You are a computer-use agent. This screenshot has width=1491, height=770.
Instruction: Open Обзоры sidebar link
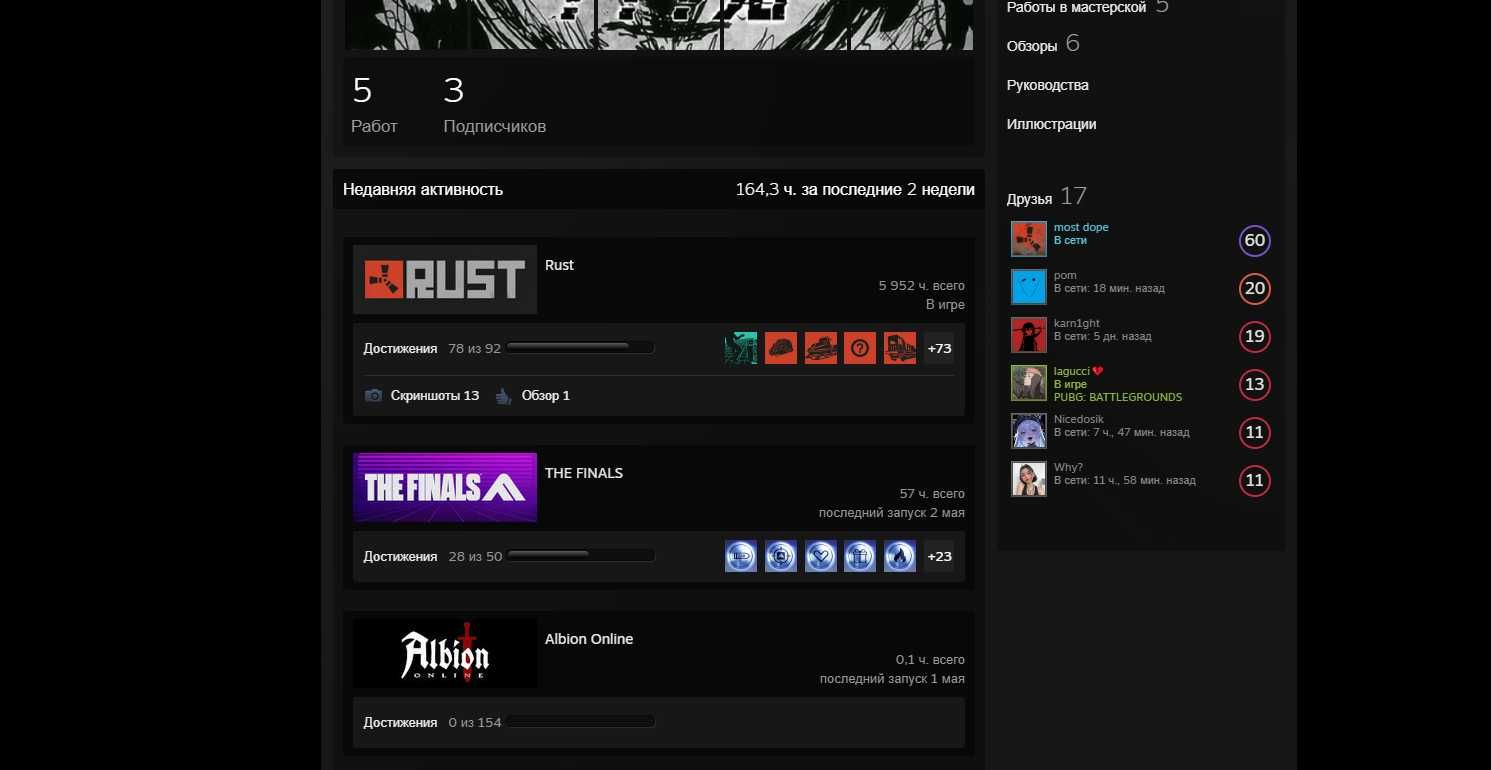(x=1032, y=46)
